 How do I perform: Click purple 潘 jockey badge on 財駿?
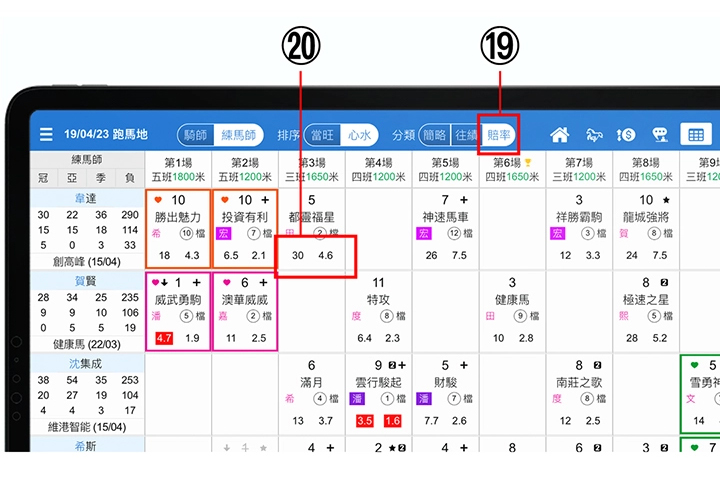point(424,398)
